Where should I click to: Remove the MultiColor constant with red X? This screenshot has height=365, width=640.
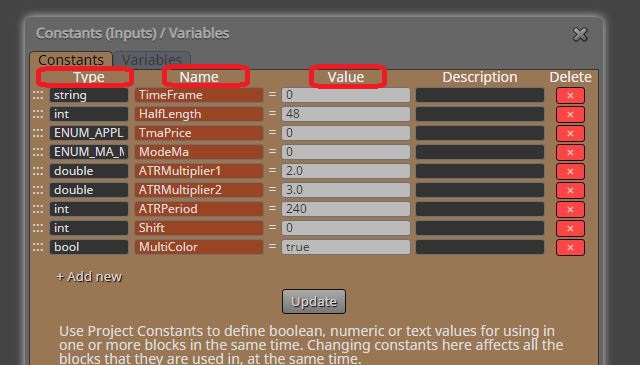[570, 247]
